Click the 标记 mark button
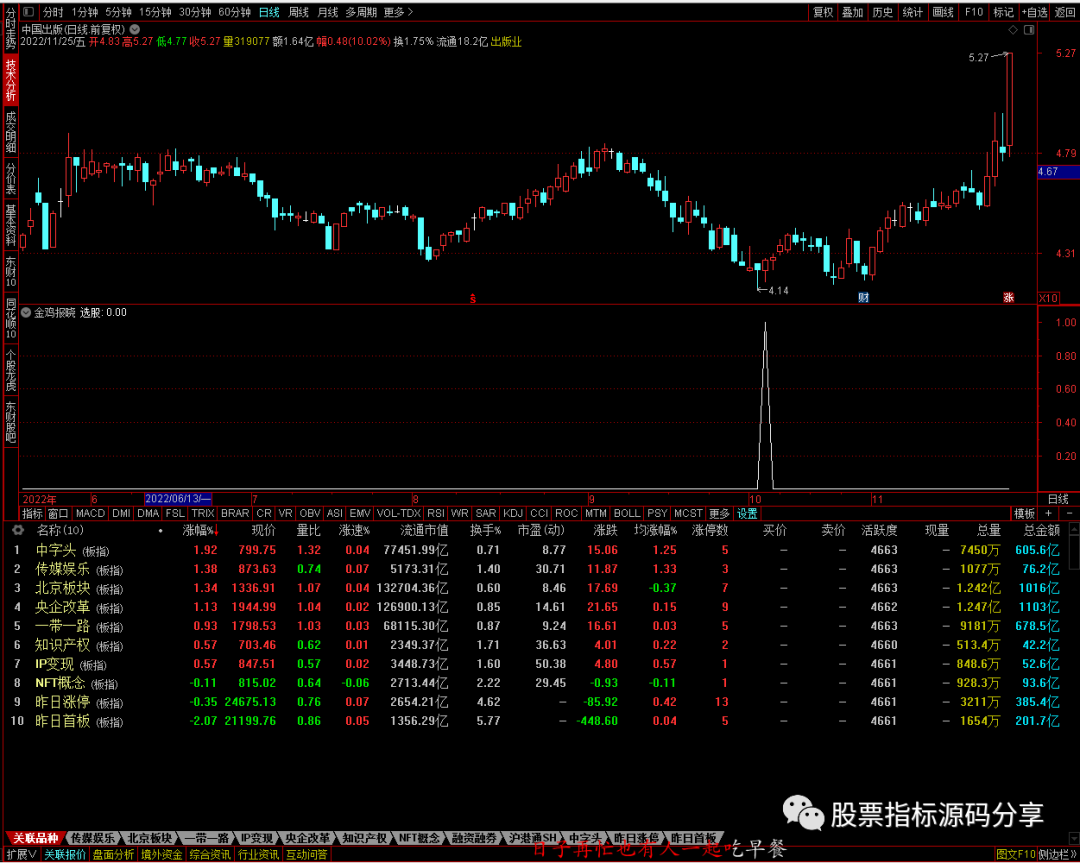The image size is (1080, 863). click(x=1003, y=12)
